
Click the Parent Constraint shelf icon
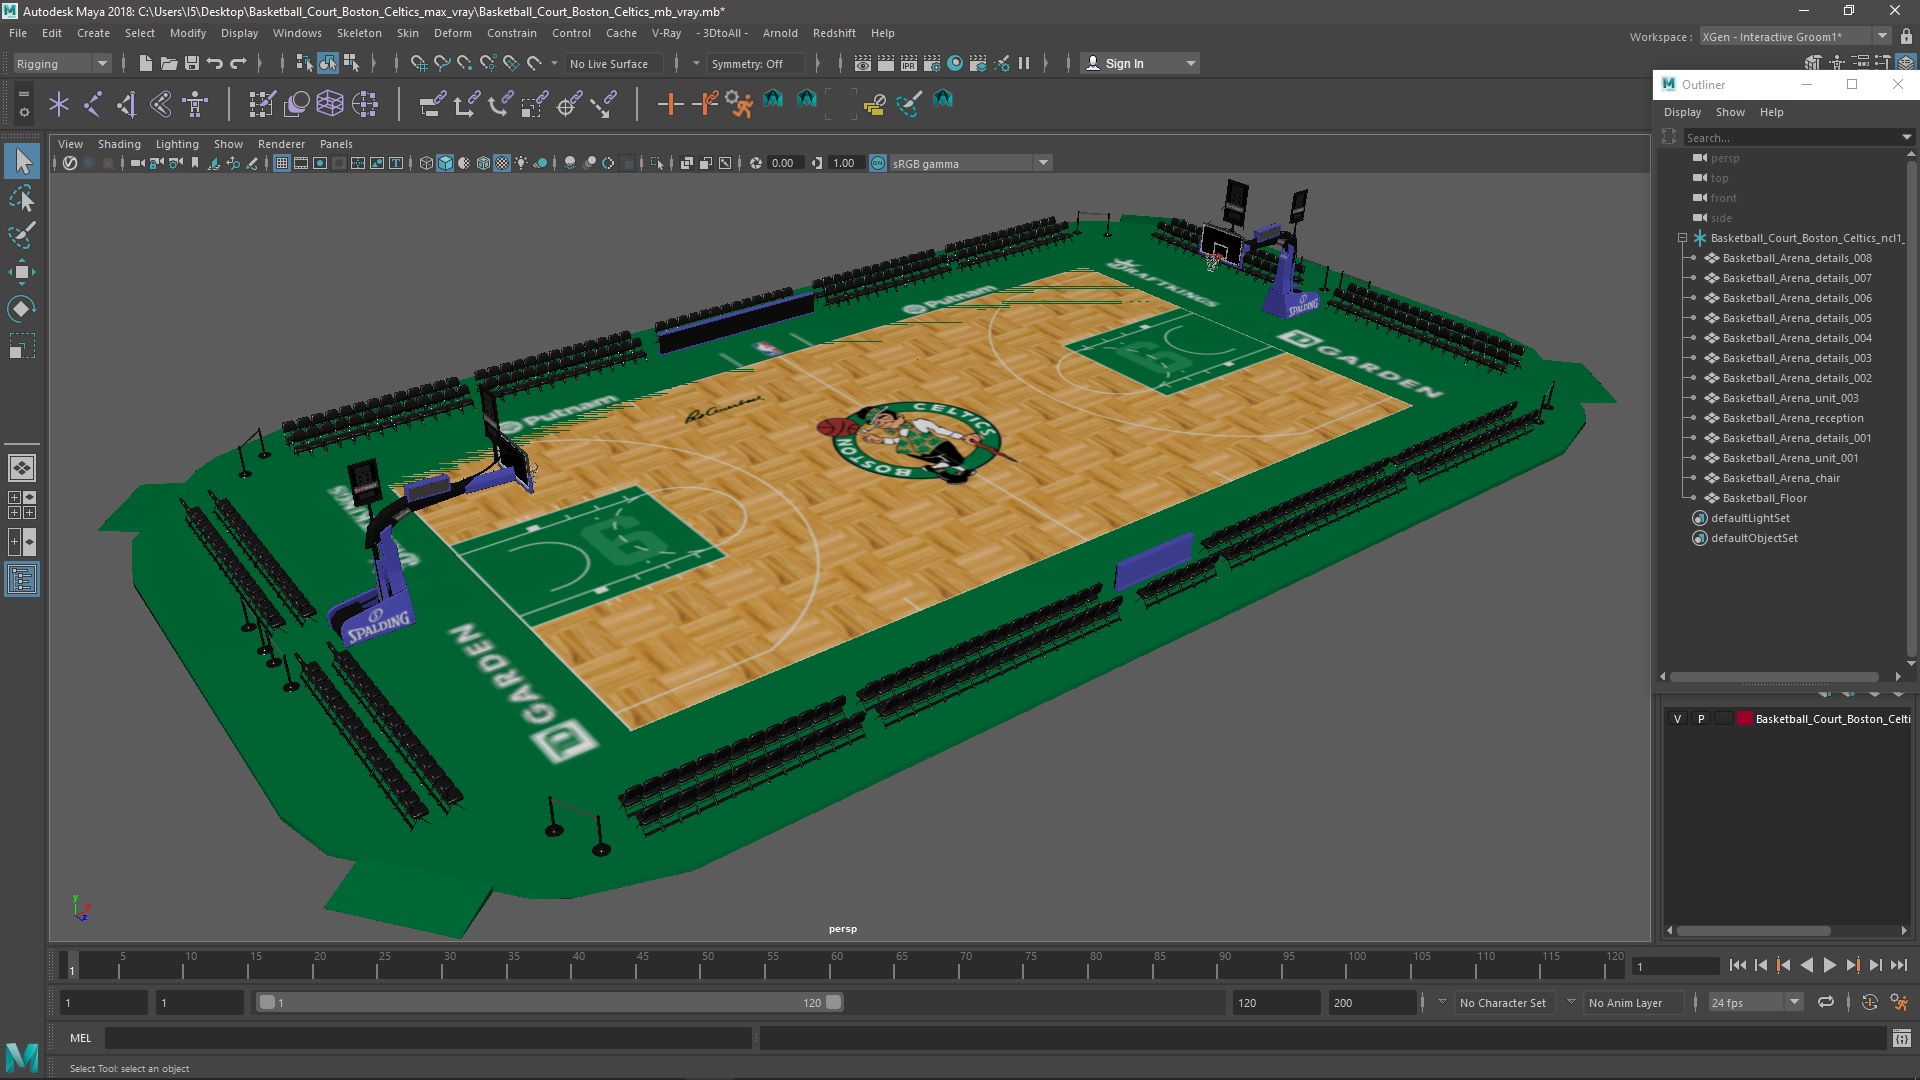432,103
